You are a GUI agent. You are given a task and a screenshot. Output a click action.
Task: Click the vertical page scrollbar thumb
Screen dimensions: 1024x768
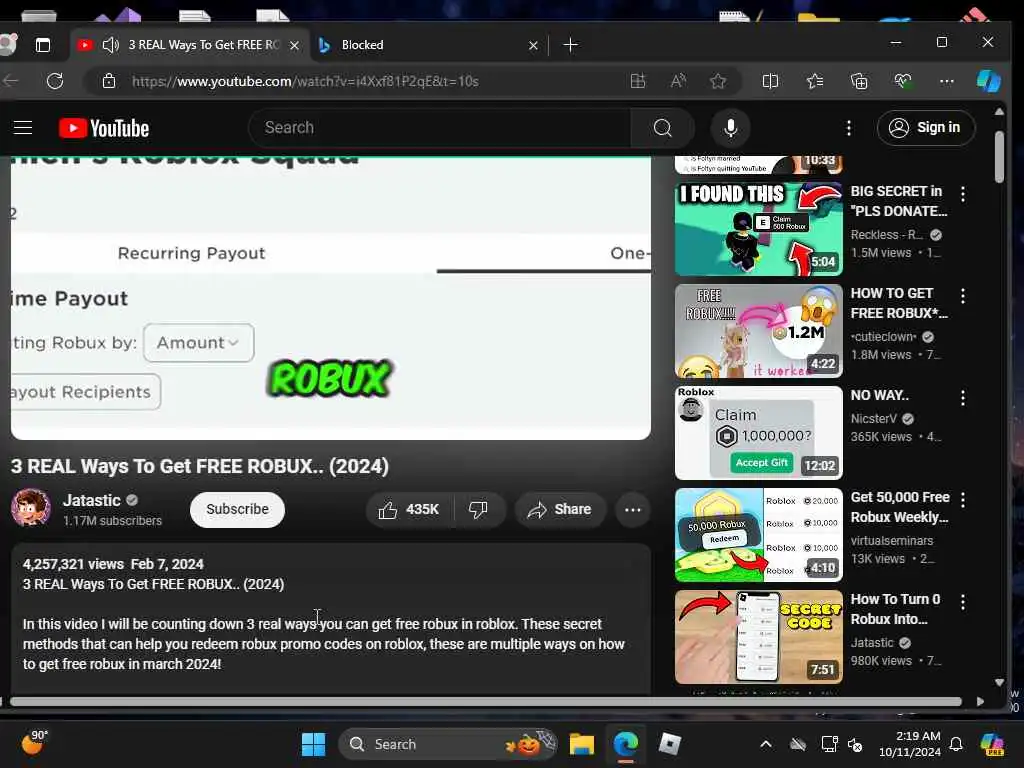(999, 157)
